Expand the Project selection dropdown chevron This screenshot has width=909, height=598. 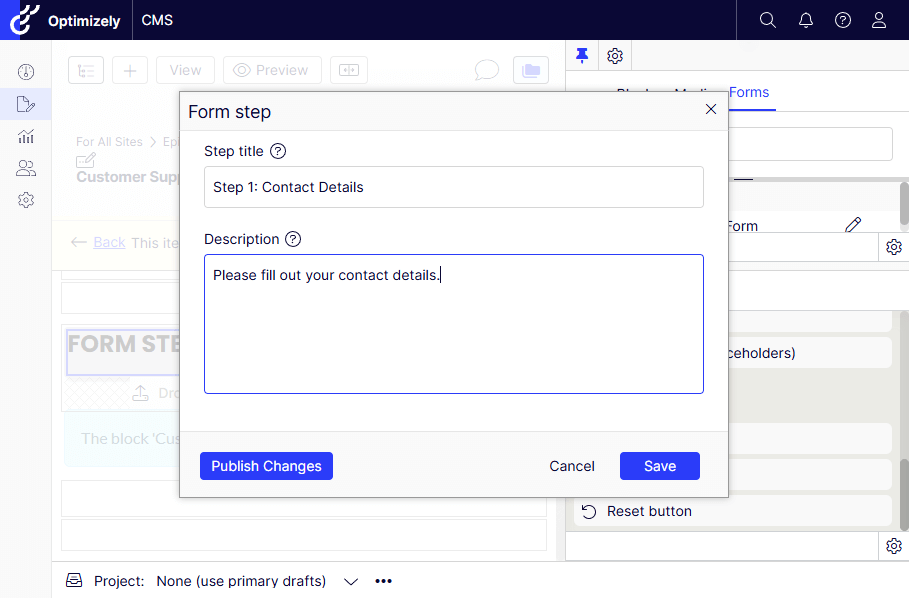351,581
